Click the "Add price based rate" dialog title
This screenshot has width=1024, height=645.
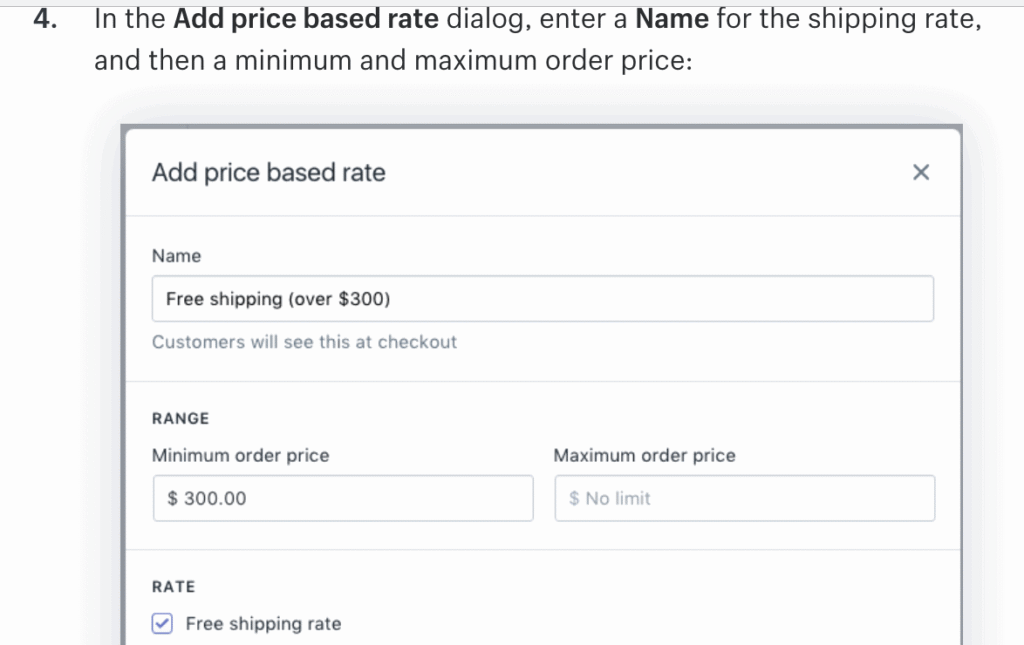[x=268, y=173]
